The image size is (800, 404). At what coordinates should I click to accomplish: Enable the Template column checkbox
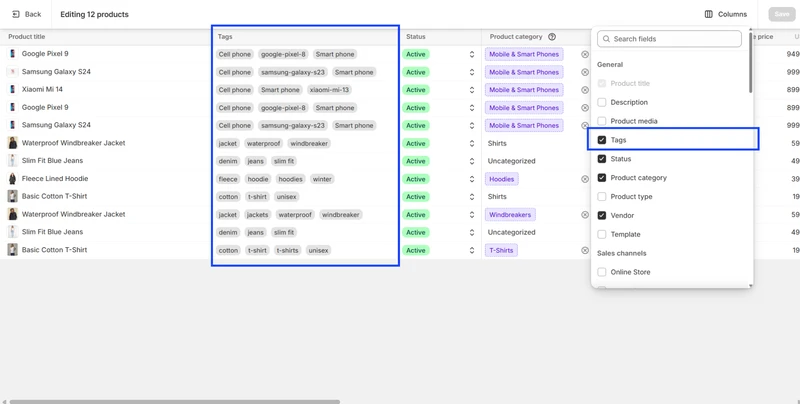602,234
